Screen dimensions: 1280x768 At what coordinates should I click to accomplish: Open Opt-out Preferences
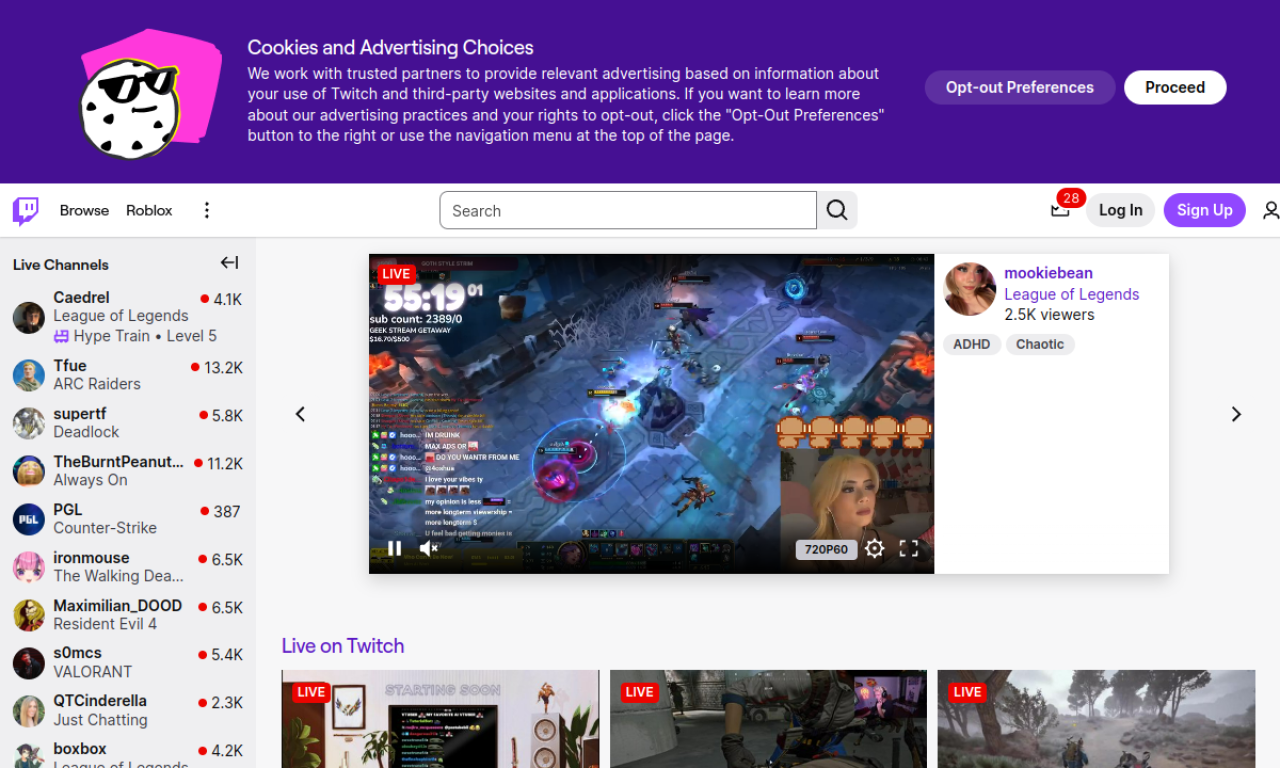(x=1019, y=87)
